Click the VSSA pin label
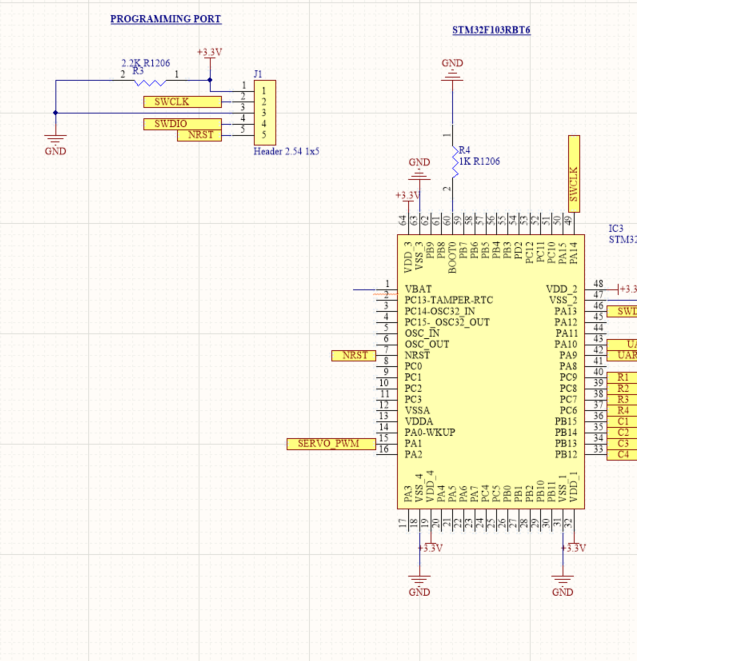The height and width of the screenshot is (661, 752). point(417,411)
